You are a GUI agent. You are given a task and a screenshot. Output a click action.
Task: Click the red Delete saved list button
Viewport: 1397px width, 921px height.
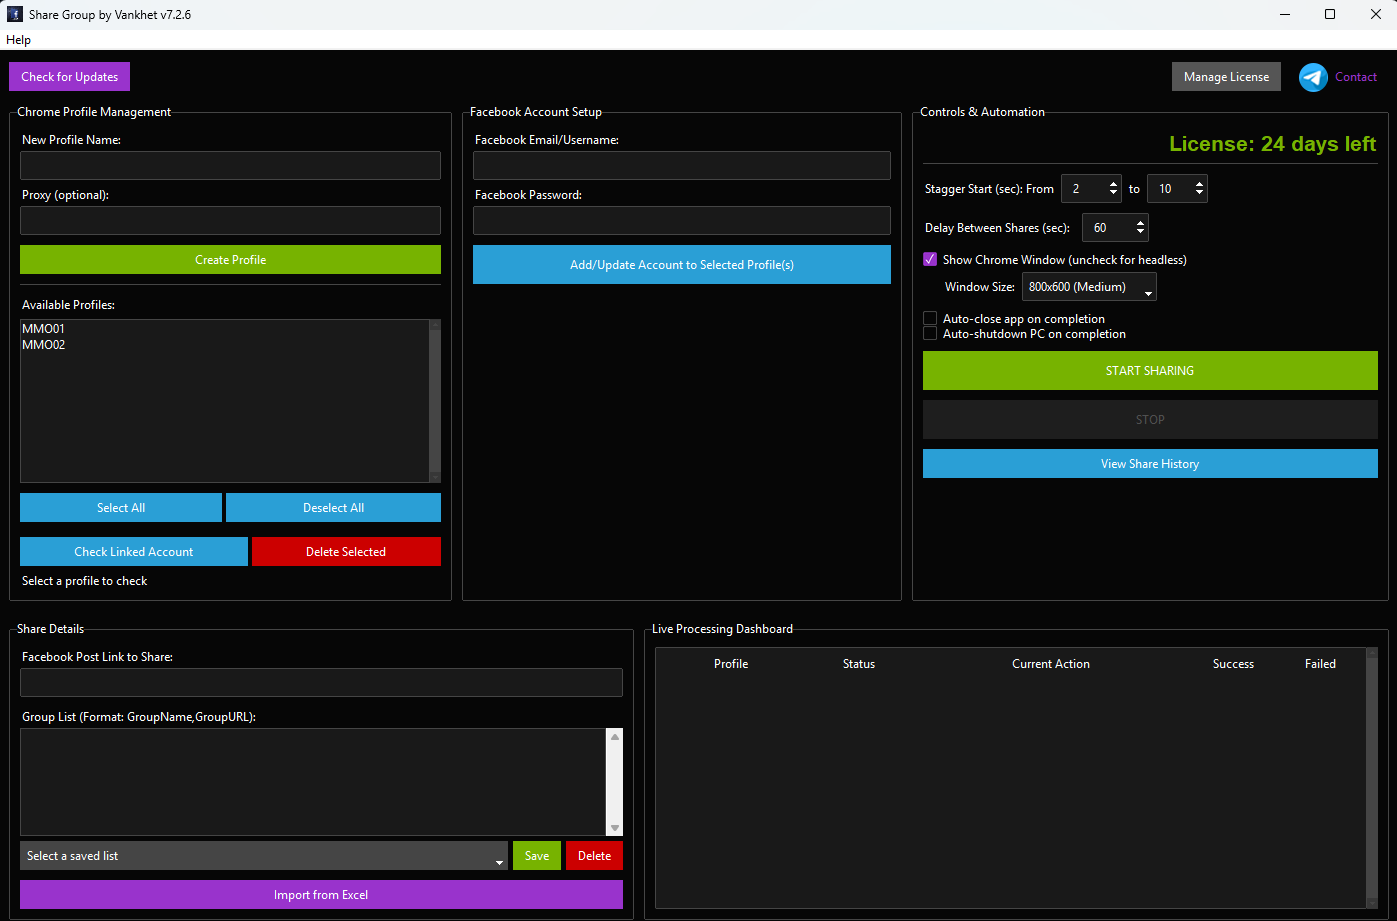pos(594,856)
